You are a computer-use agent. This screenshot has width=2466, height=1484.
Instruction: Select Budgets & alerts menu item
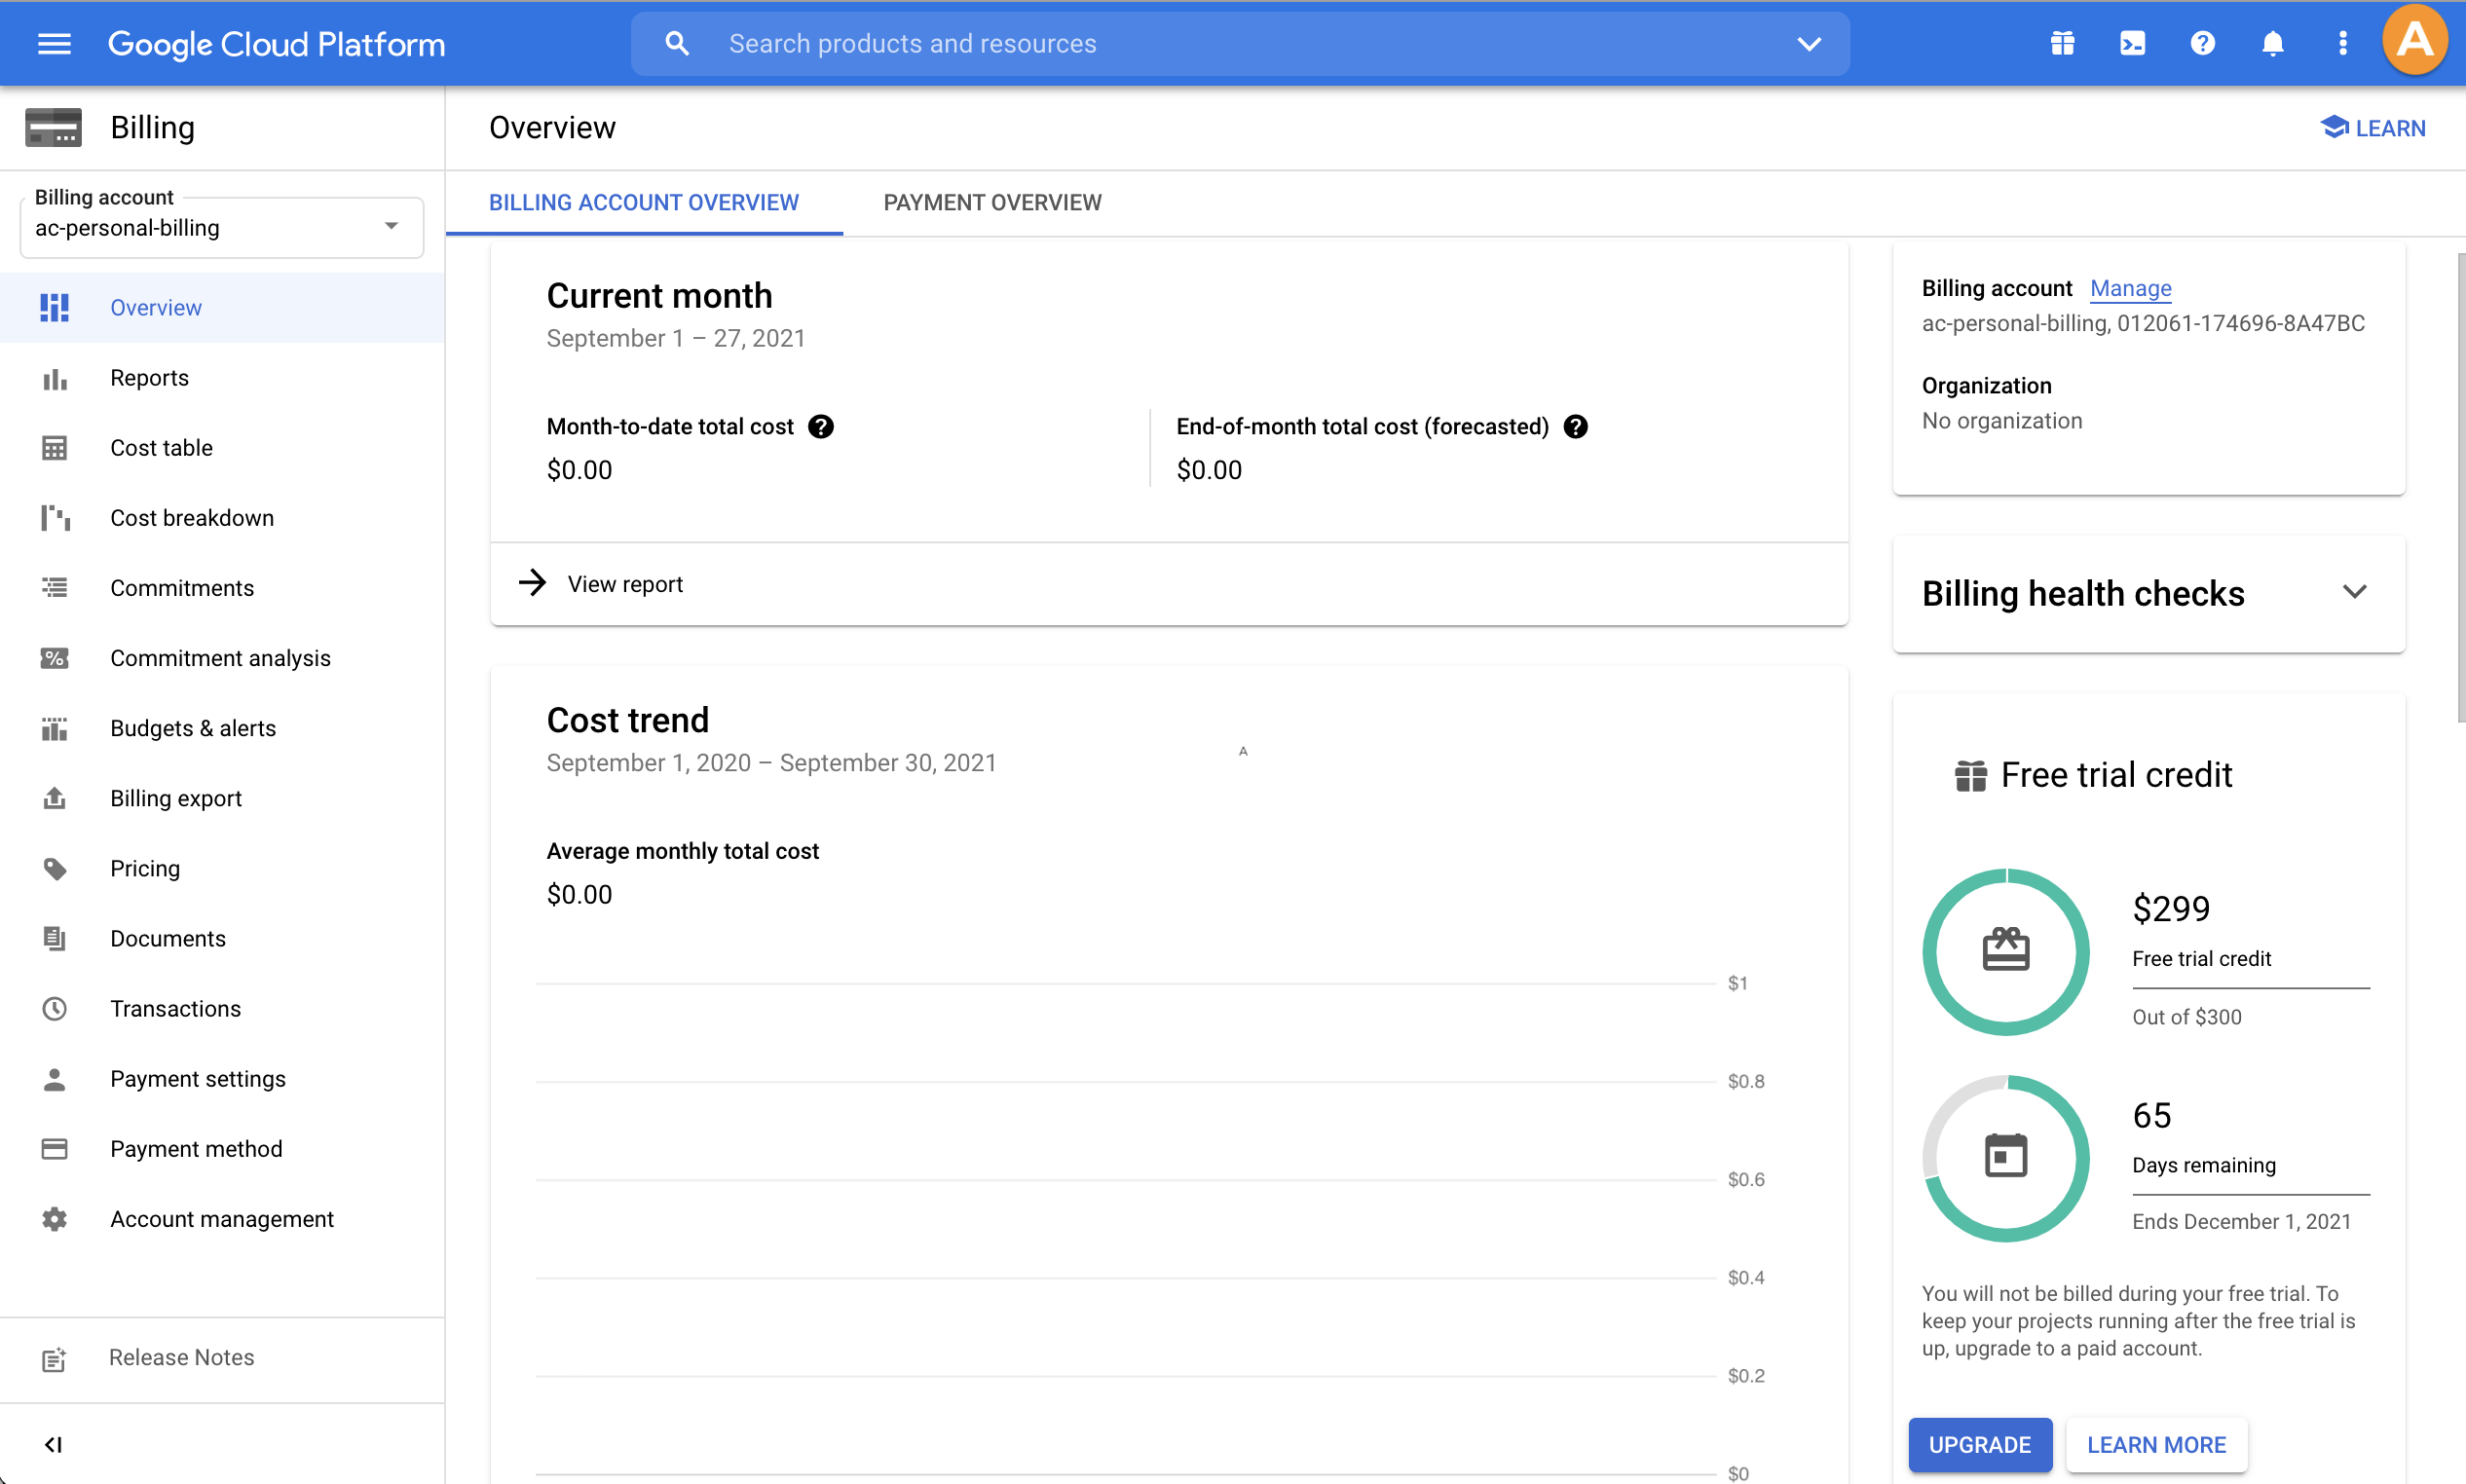point(222,728)
